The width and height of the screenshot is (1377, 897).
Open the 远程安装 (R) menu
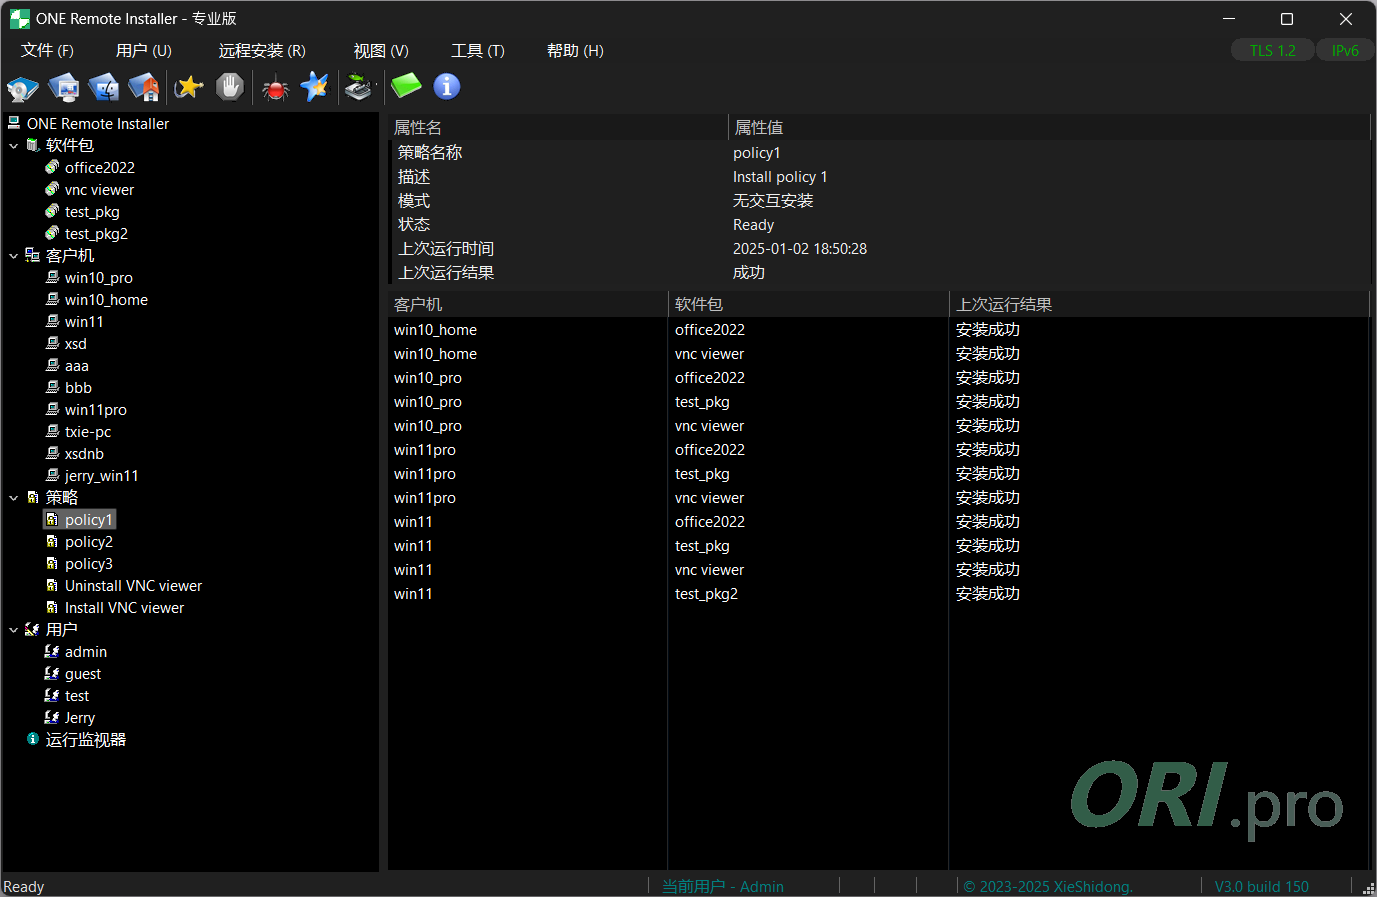tap(262, 50)
